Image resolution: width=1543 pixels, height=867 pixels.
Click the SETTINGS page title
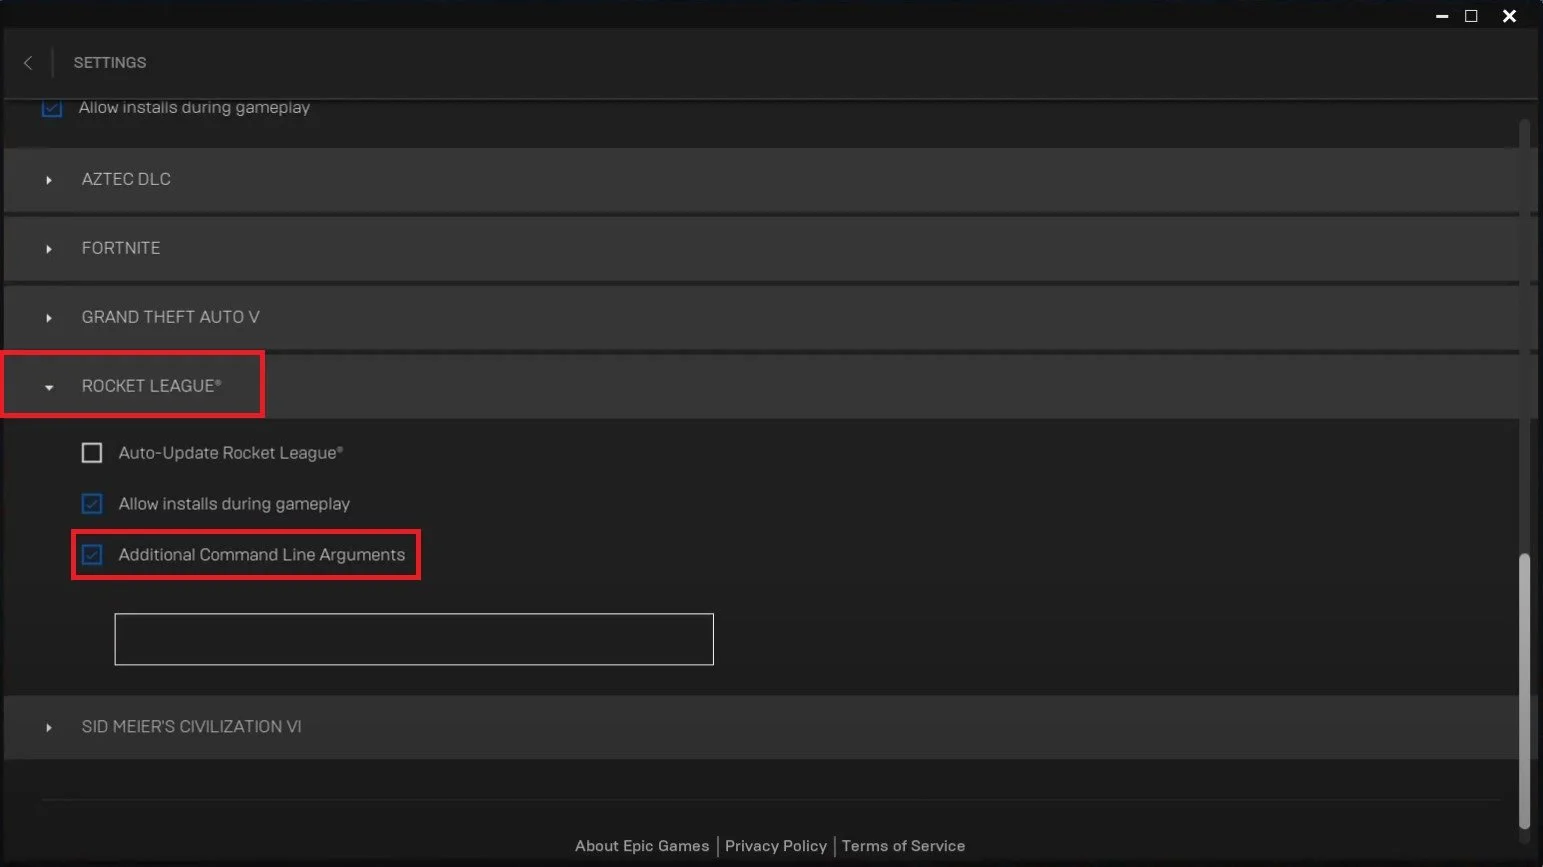tap(110, 62)
